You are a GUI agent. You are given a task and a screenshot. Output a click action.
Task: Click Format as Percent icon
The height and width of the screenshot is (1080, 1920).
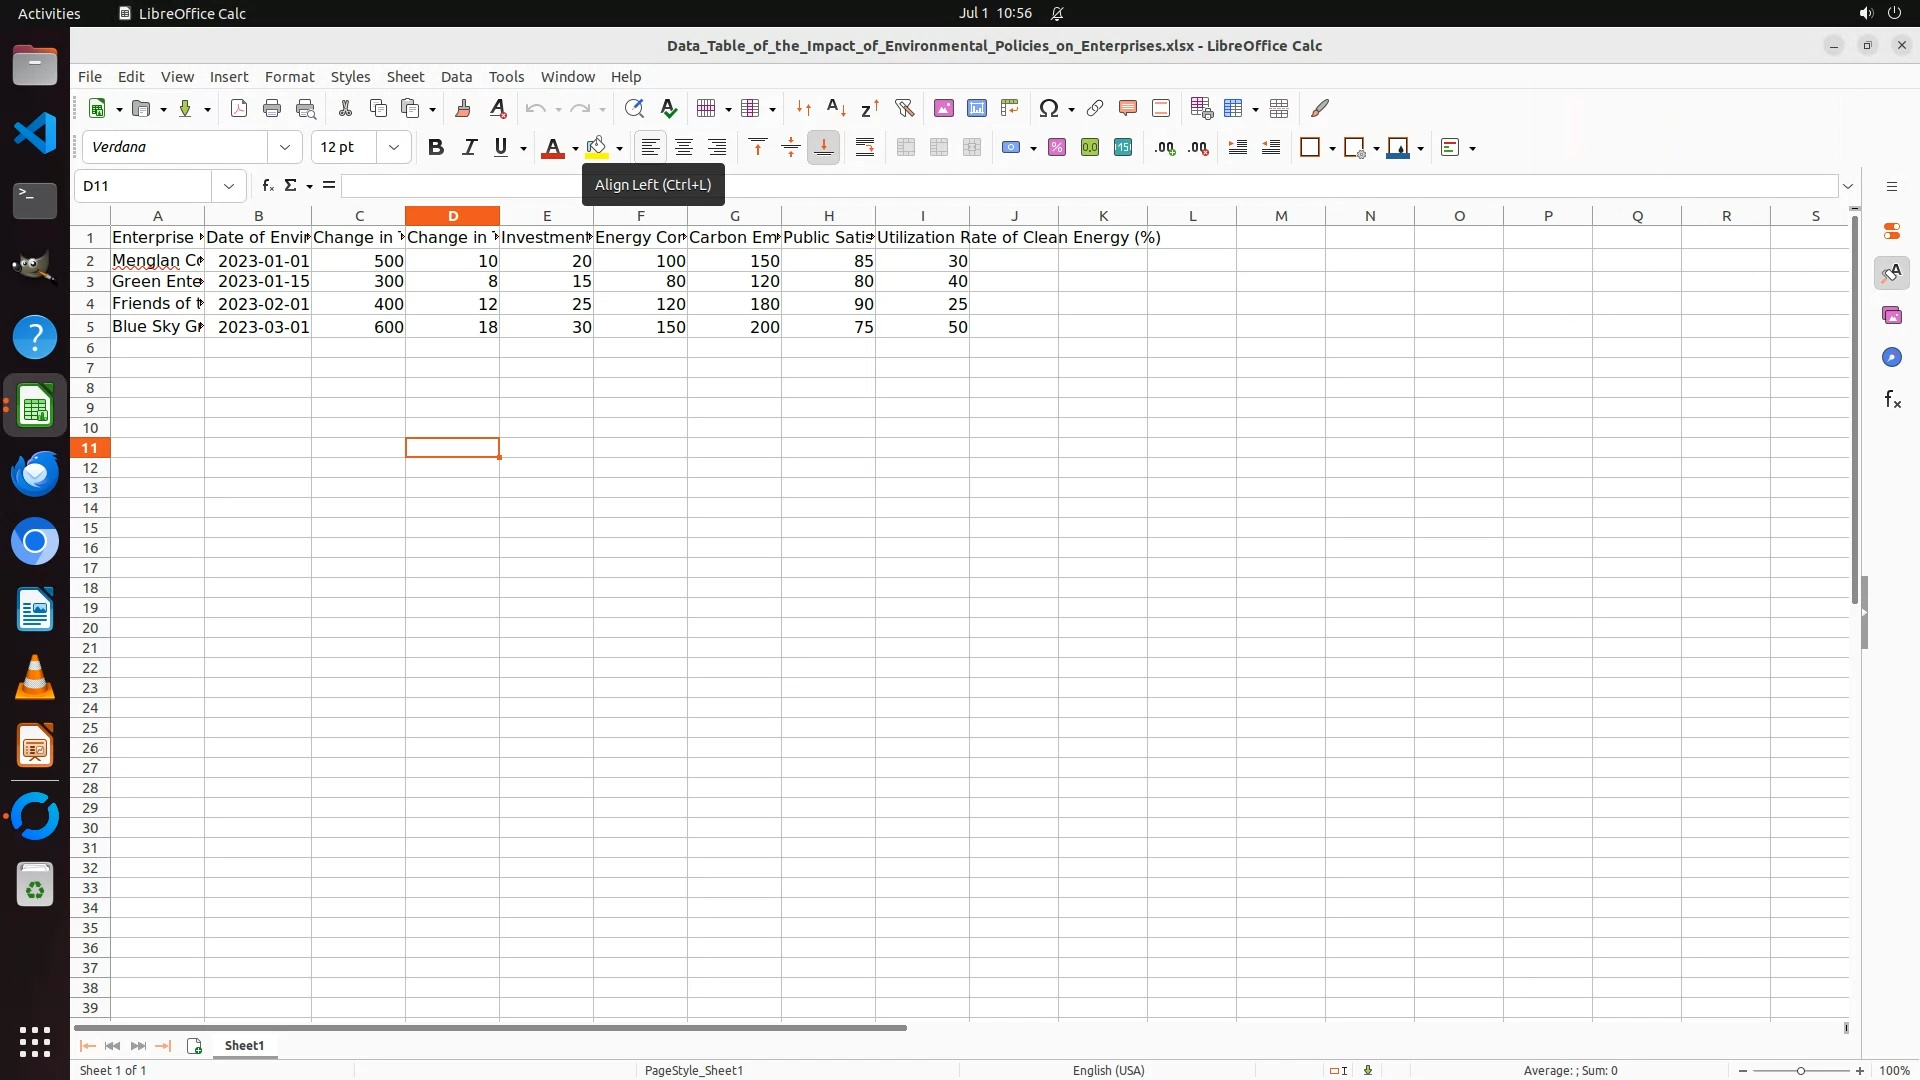click(x=1057, y=148)
